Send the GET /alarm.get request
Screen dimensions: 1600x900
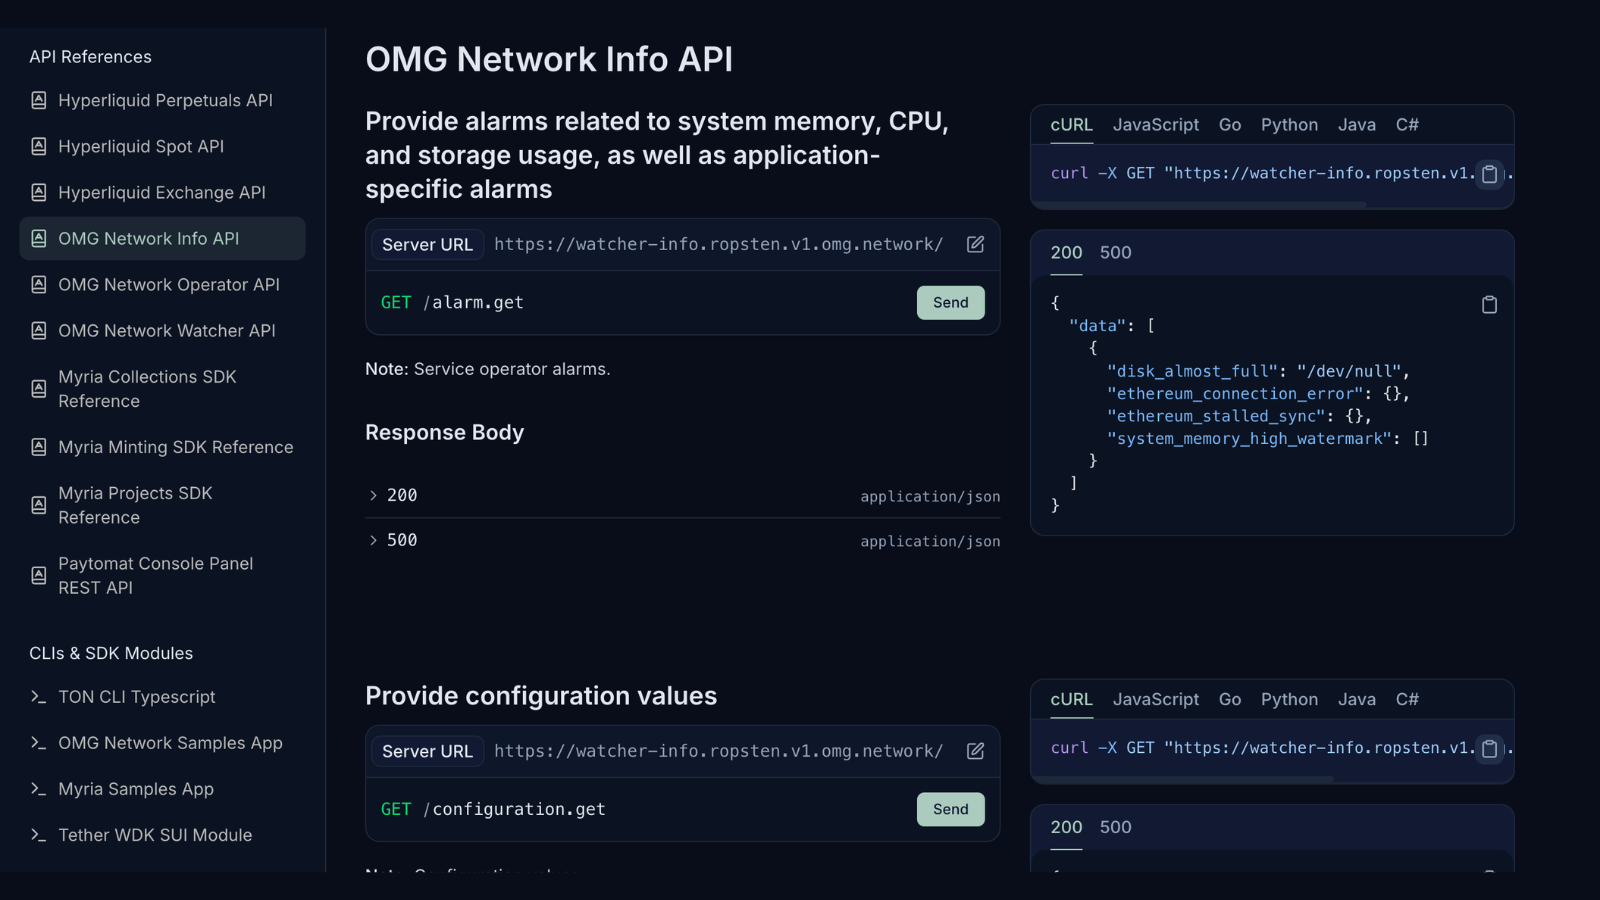951,303
